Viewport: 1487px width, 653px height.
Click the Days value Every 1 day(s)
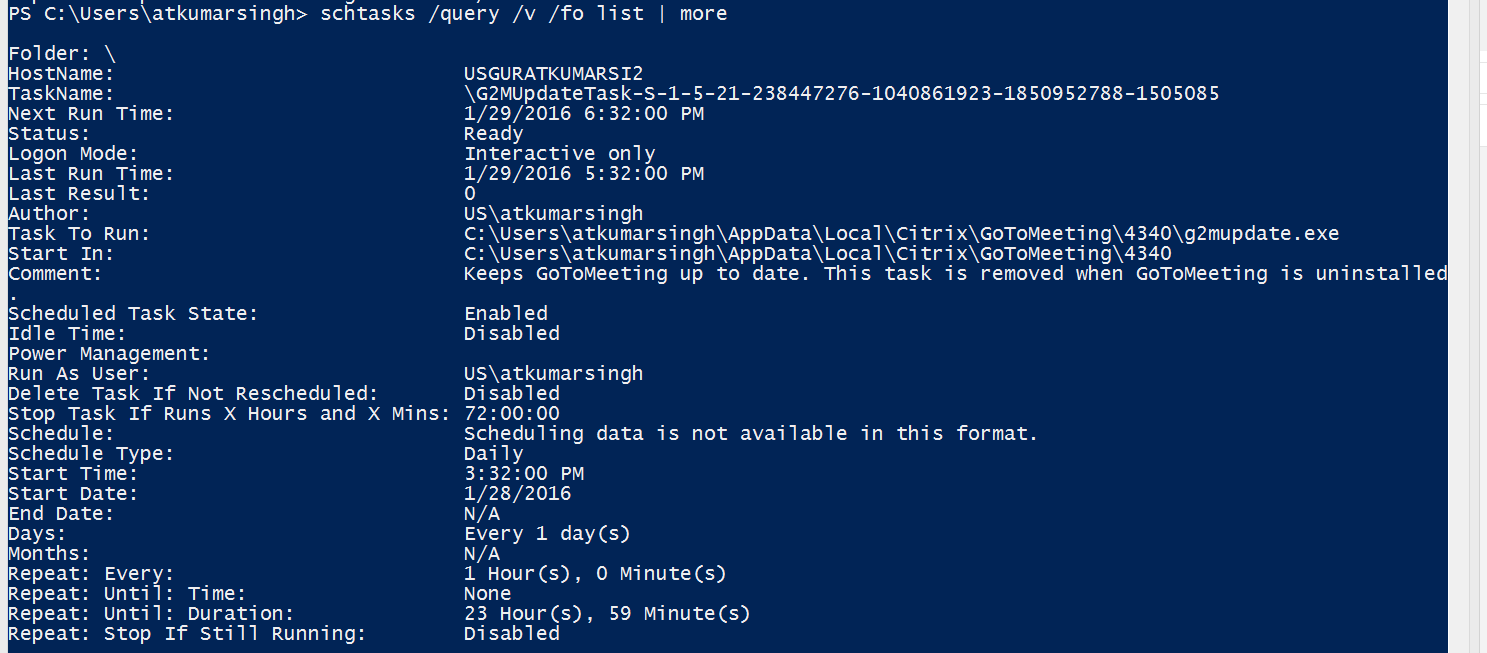(547, 533)
